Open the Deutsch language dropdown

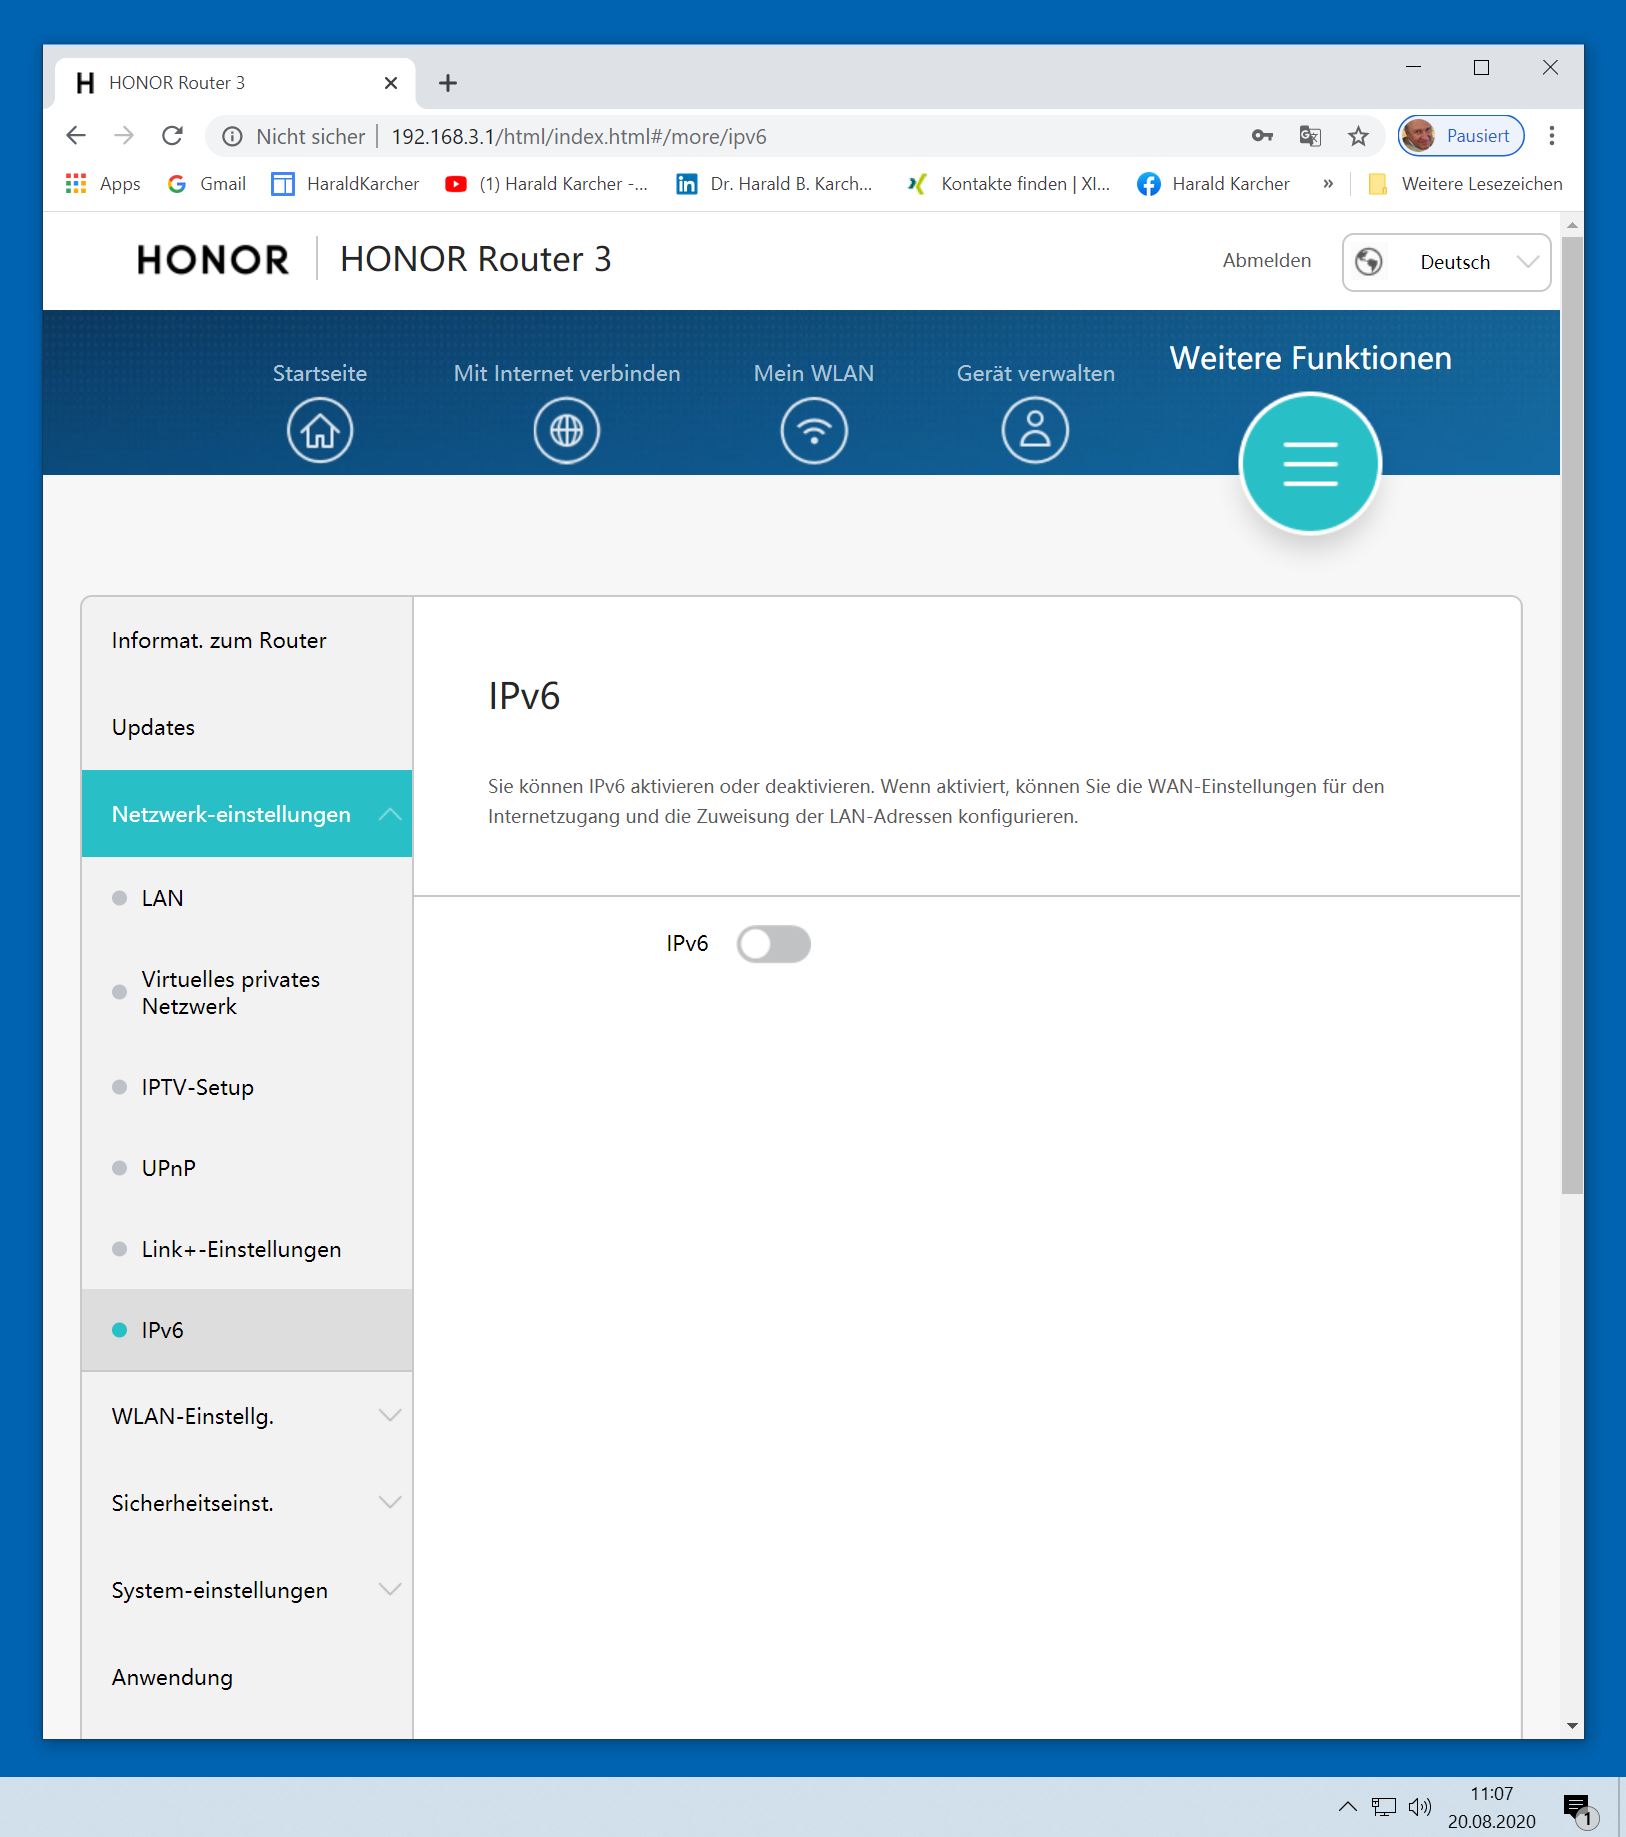tap(1446, 262)
